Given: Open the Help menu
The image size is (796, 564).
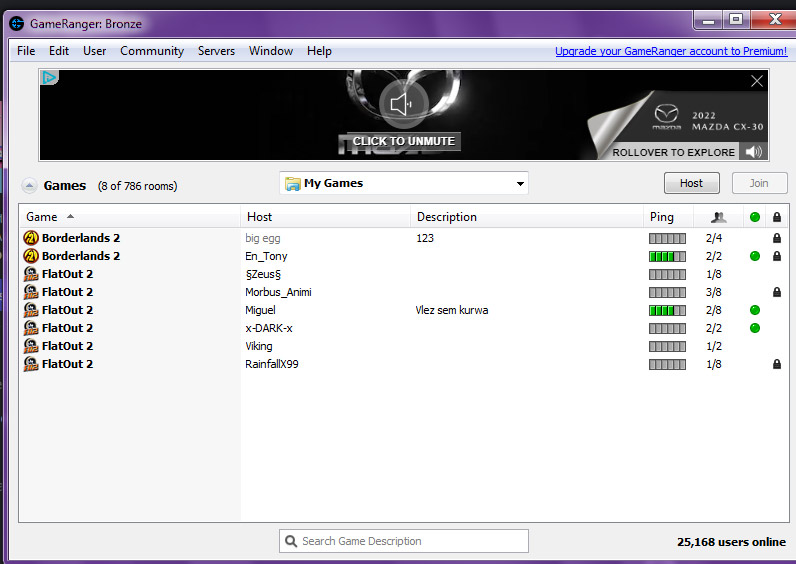Looking at the screenshot, I should pyautogui.click(x=319, y=51).
